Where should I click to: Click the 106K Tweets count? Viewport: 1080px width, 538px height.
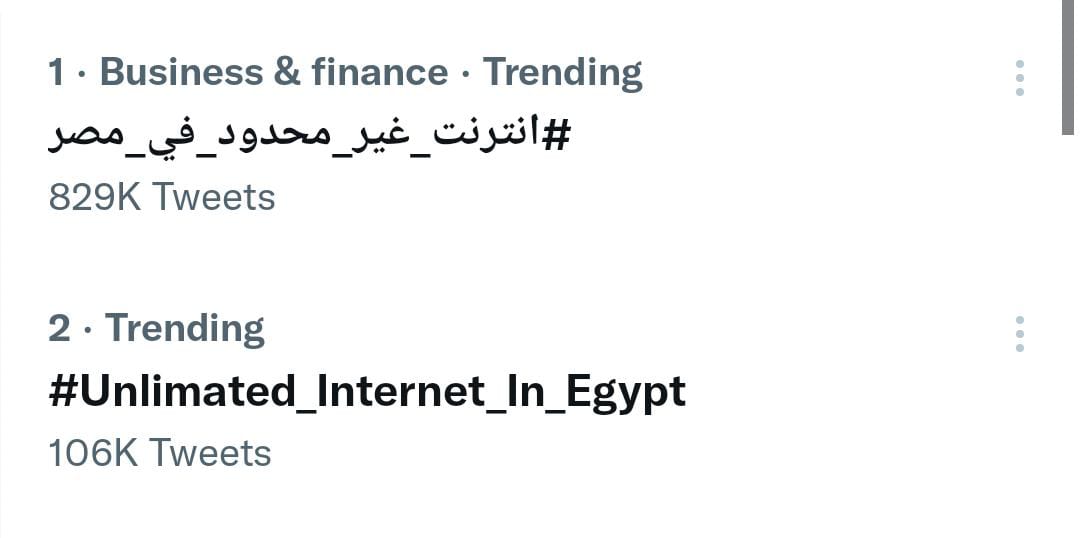(159, 453)
